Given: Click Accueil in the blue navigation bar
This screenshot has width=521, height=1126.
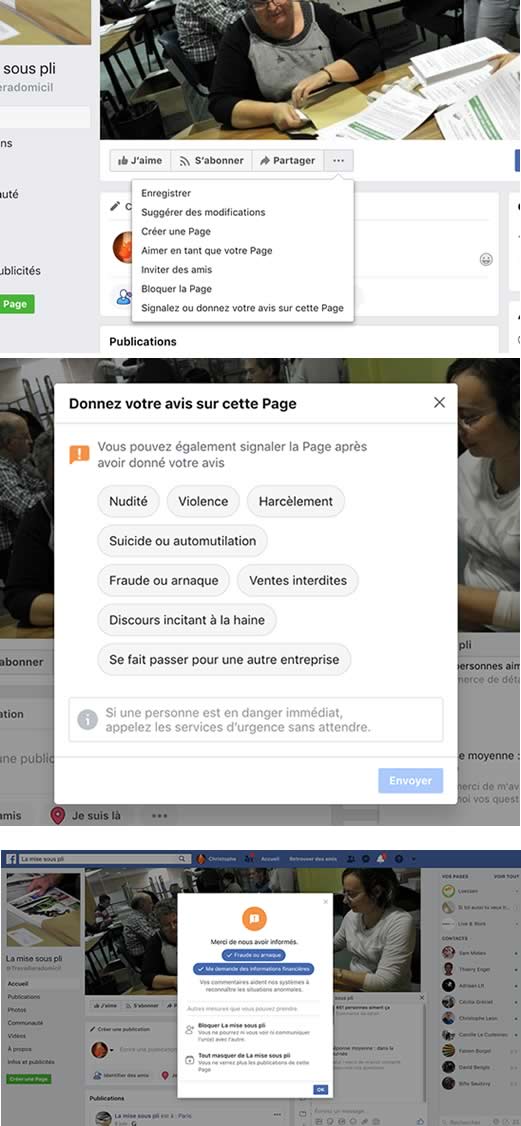Looking at the screenshot, I should [270, 858].
